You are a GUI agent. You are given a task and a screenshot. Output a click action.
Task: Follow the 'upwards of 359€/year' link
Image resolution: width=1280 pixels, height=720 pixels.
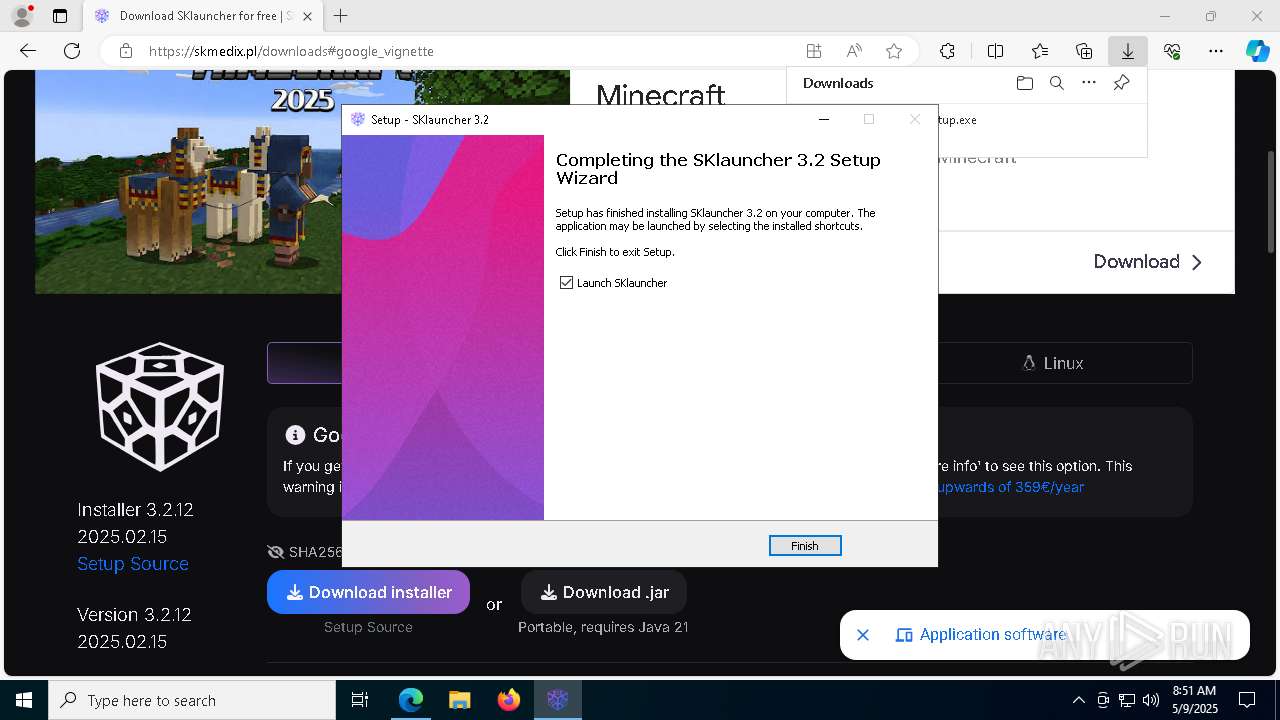(1011, 487)
